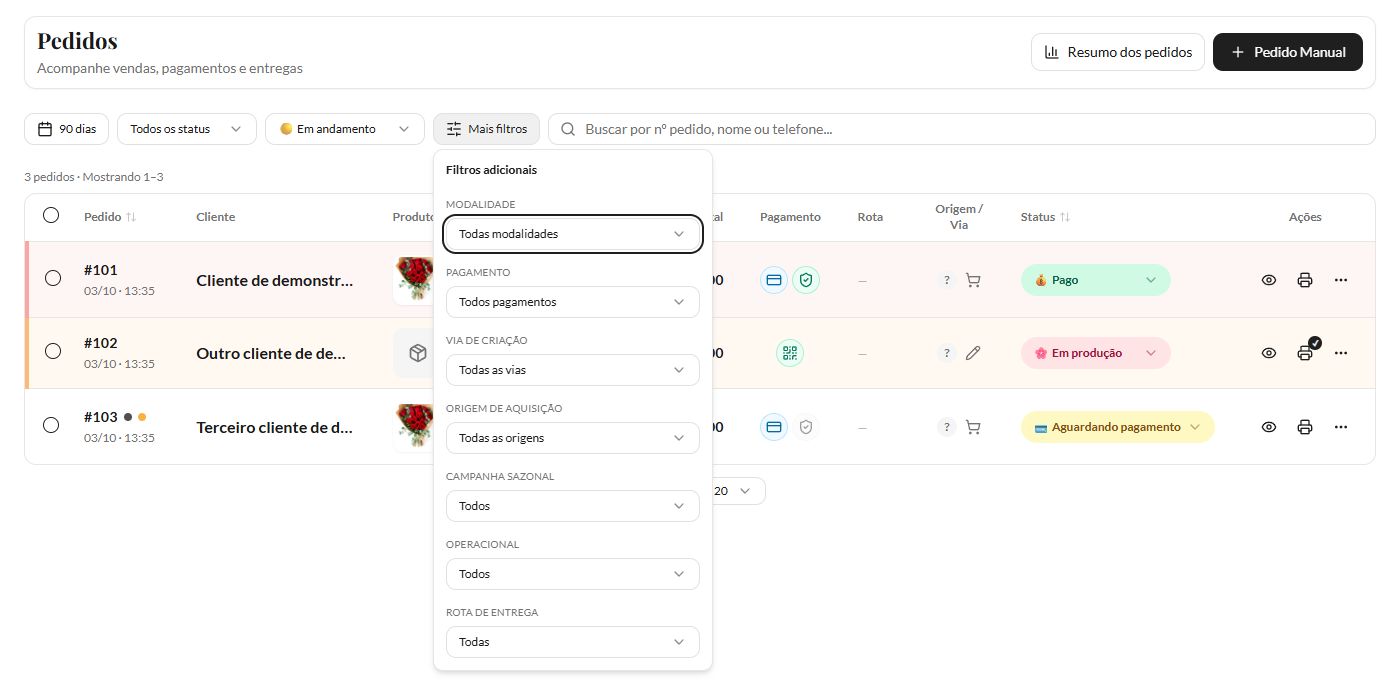Open the Todas modalidades dropdown
The height and width of the screenshot is (700, 1400).
(x=573, y=234)
